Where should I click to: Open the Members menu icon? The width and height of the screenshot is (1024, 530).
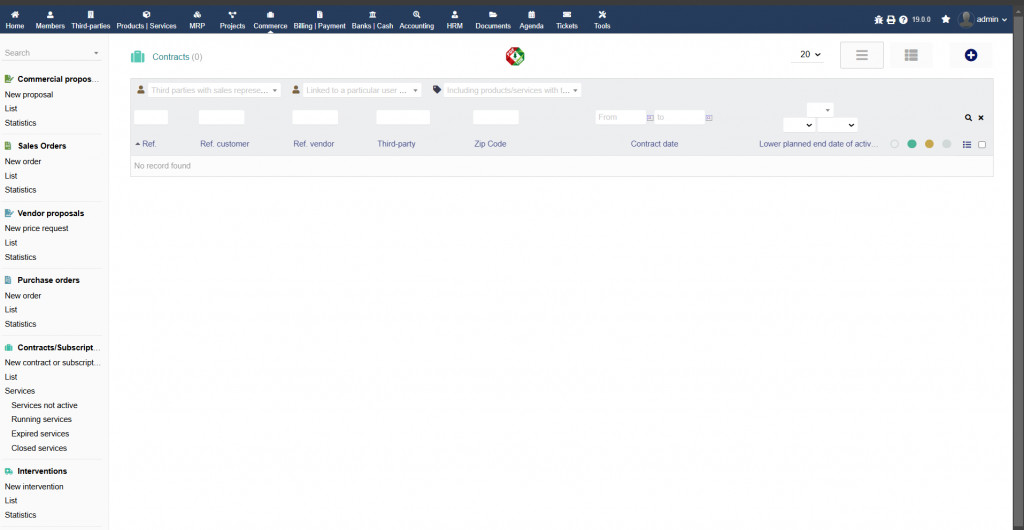tap(50, 14)
